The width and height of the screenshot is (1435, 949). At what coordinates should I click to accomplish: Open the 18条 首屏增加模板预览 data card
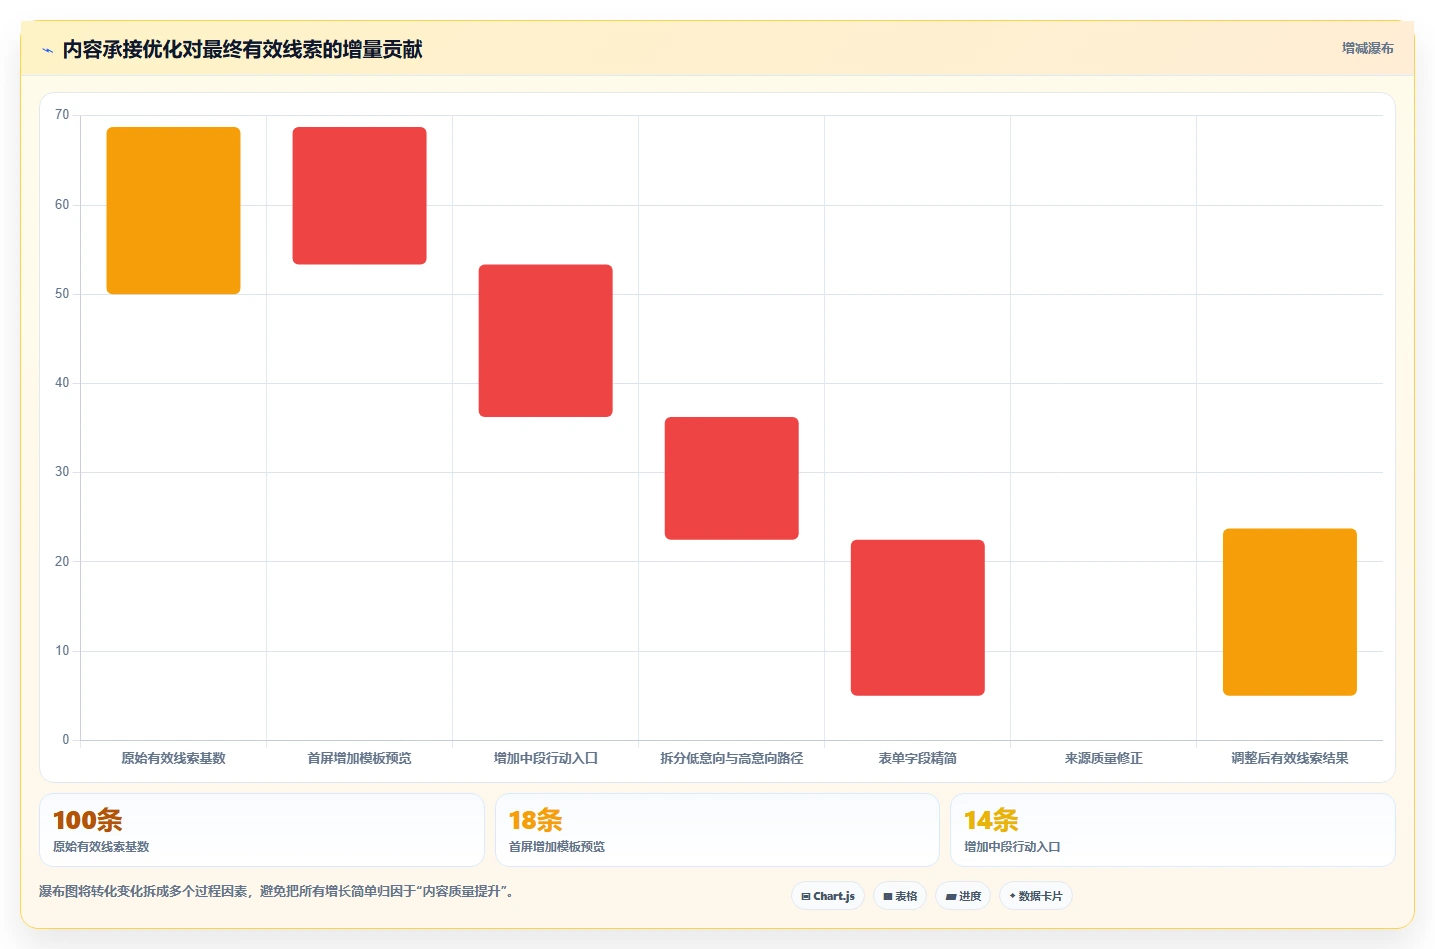pyautogui.click(x=717, y=830)
